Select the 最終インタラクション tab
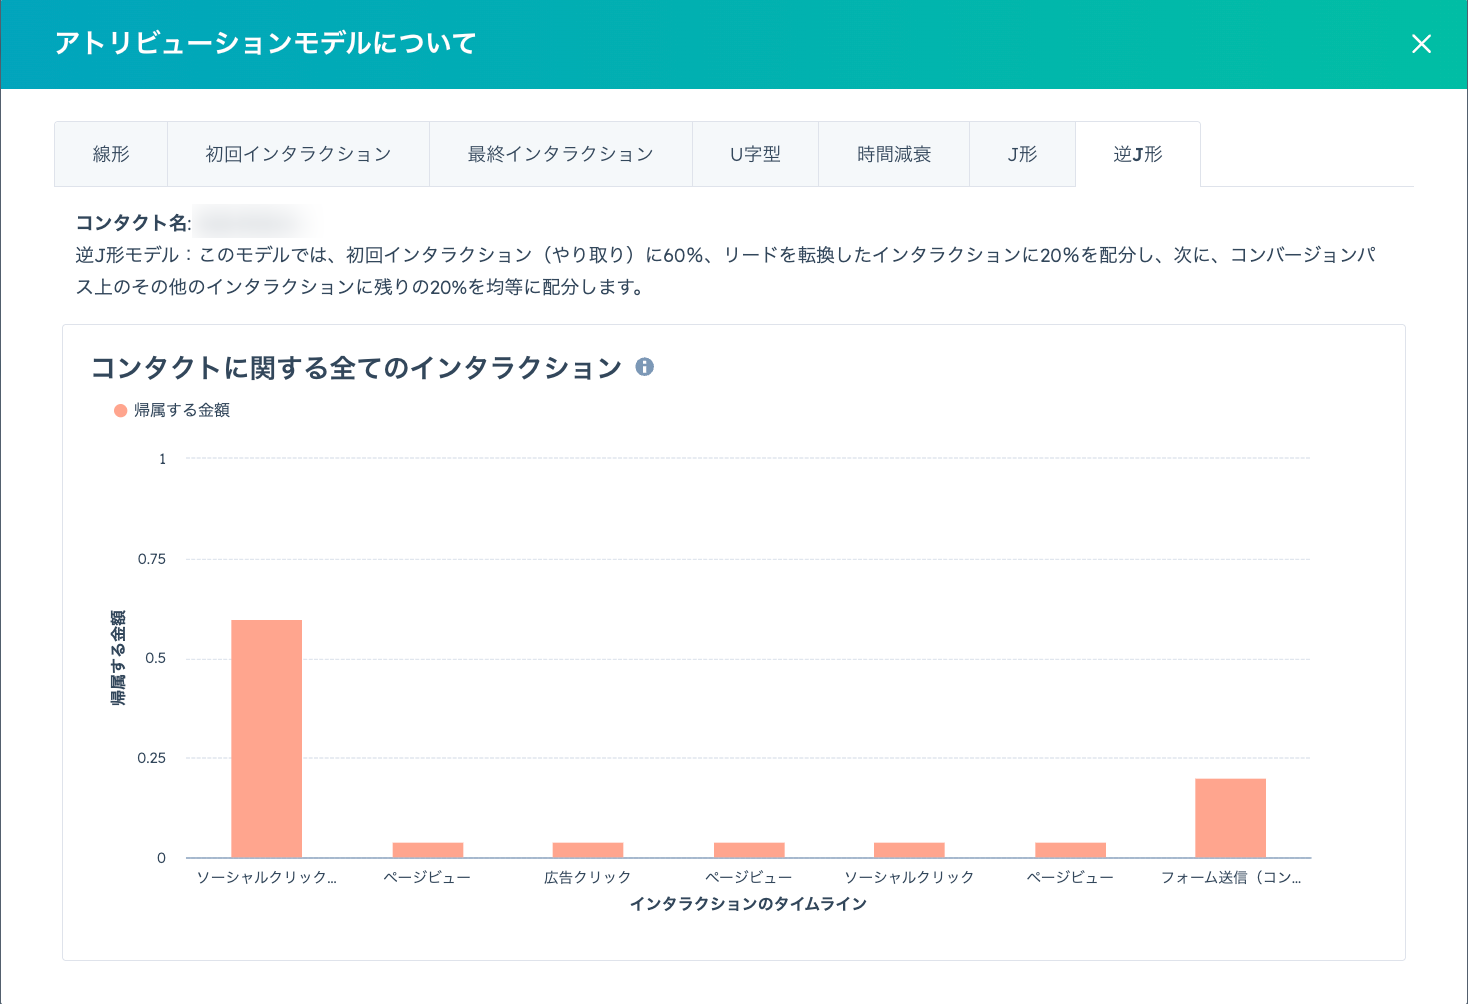This screenshot has width=1468, height=1004. point(560,154)
